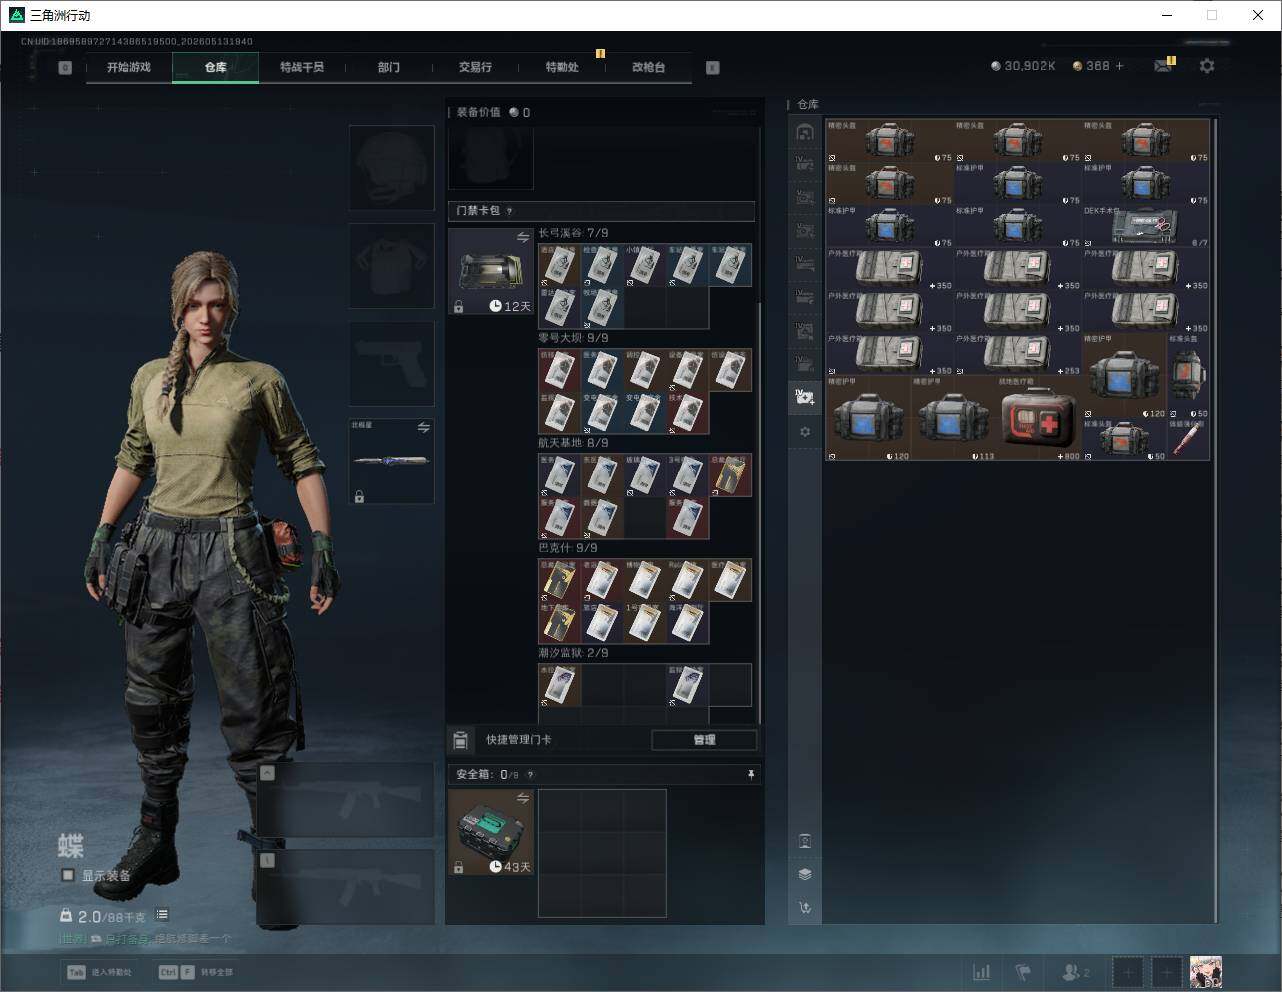The width and height of the screenshot is (1282, 992).
Task: Switch to the 特战干员 tab
Action: [302, 67]
